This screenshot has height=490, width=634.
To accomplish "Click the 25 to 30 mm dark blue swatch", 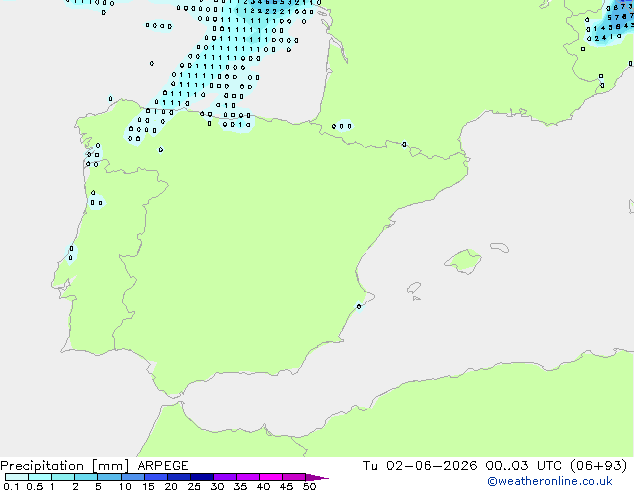I will tap(202, 477).
